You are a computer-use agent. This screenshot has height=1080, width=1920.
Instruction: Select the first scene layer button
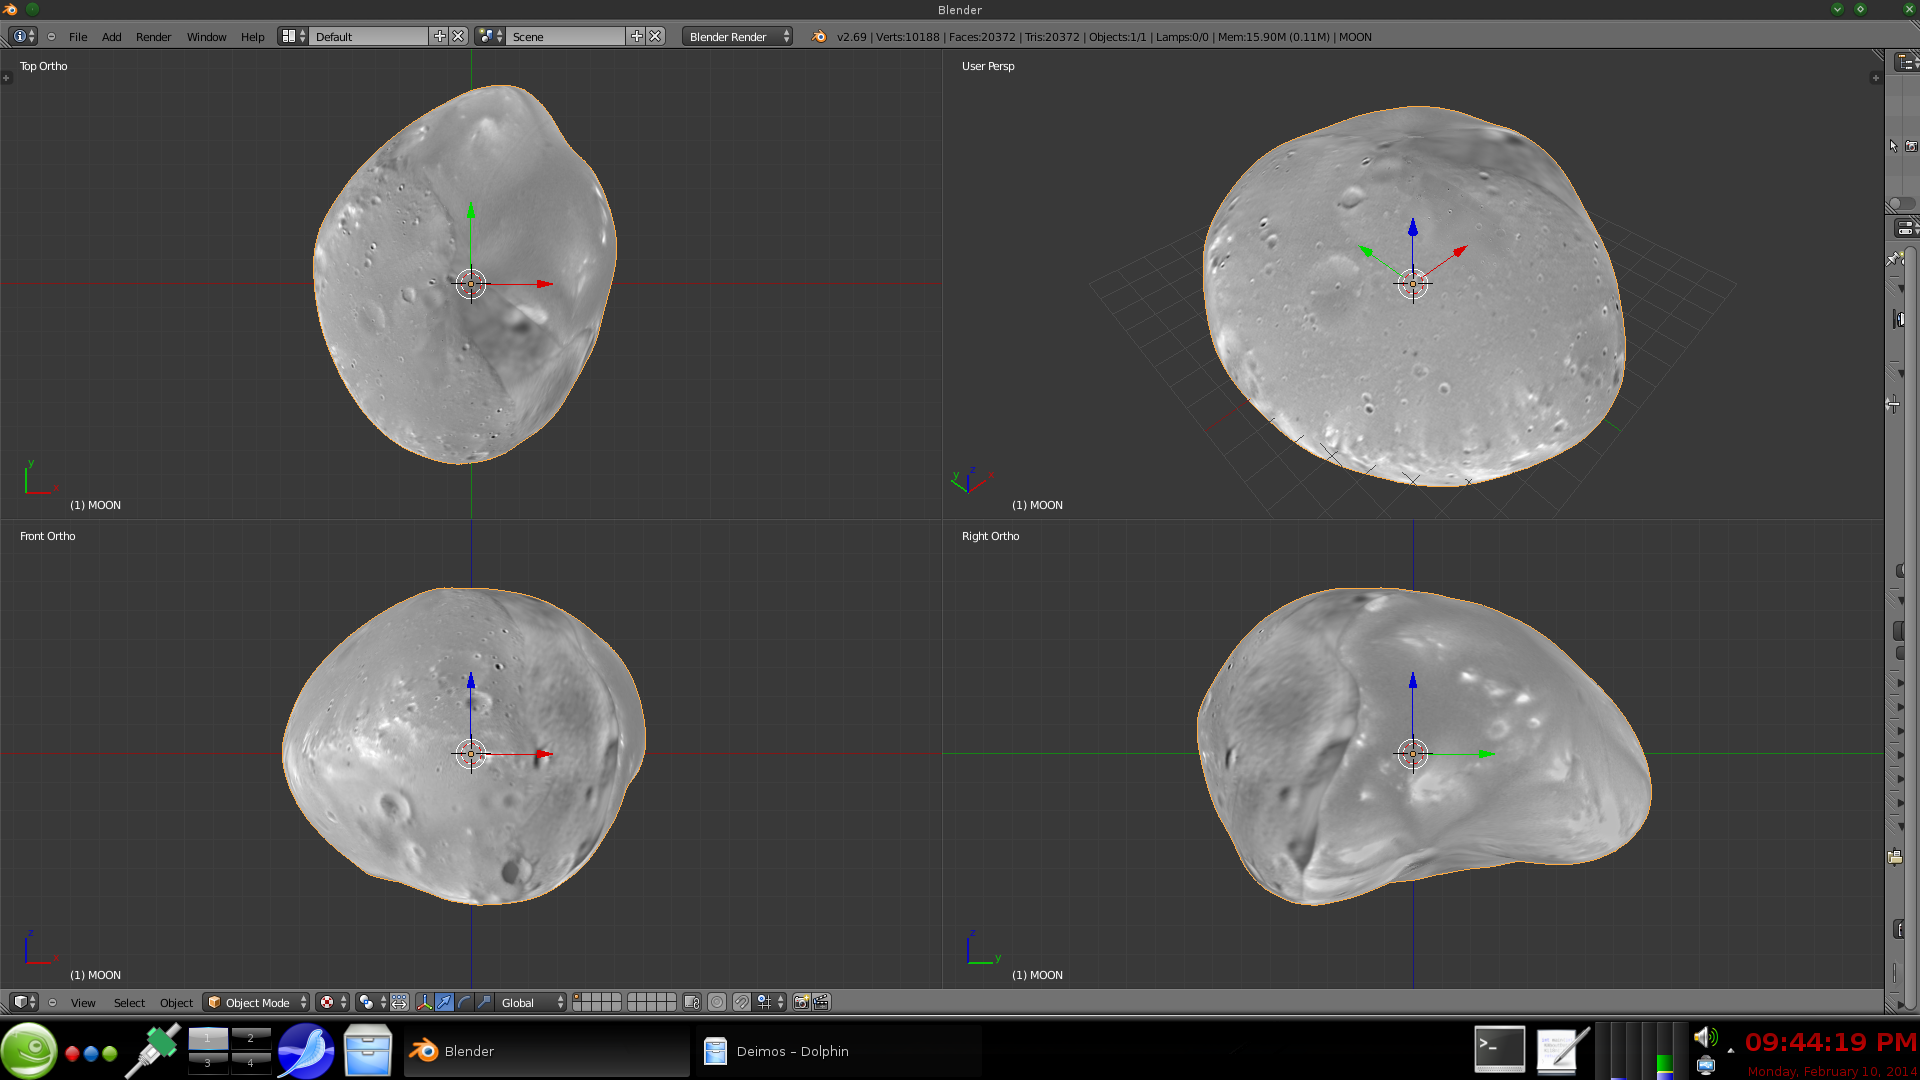coord(578,998)
